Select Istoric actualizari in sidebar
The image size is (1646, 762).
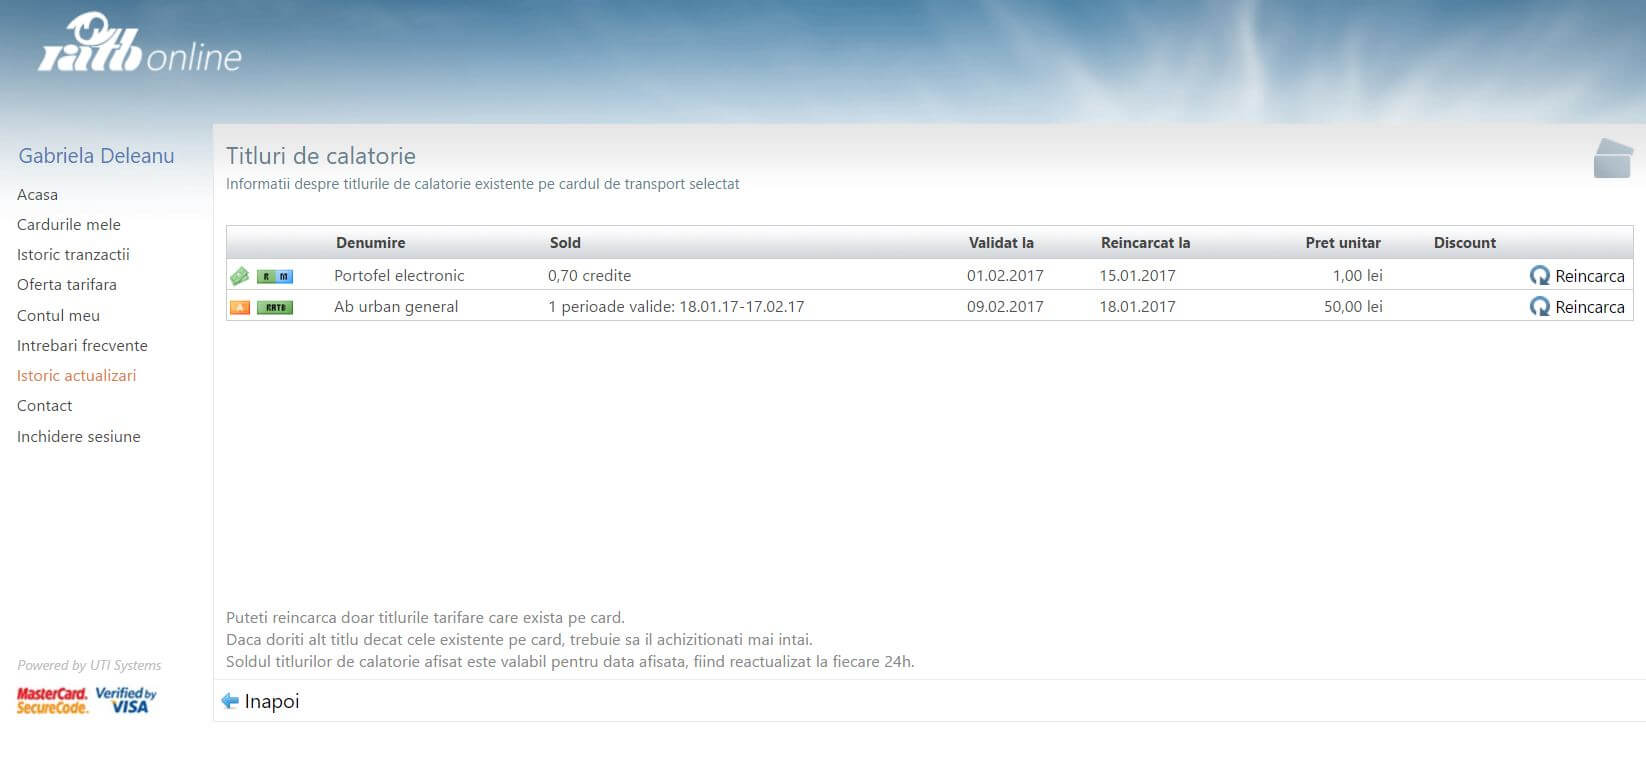click(x=76, y=376)
